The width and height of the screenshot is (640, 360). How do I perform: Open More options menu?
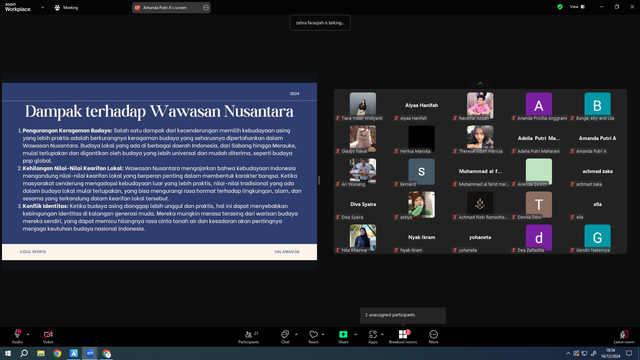[x=433, y=336]
